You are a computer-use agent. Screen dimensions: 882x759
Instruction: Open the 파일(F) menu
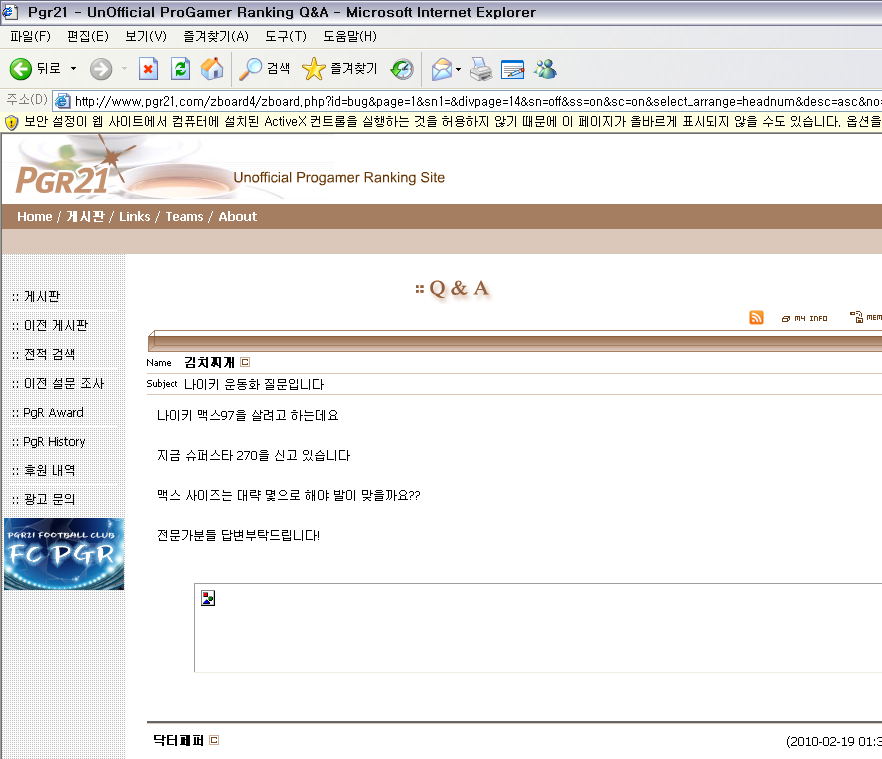click(30, 37)
